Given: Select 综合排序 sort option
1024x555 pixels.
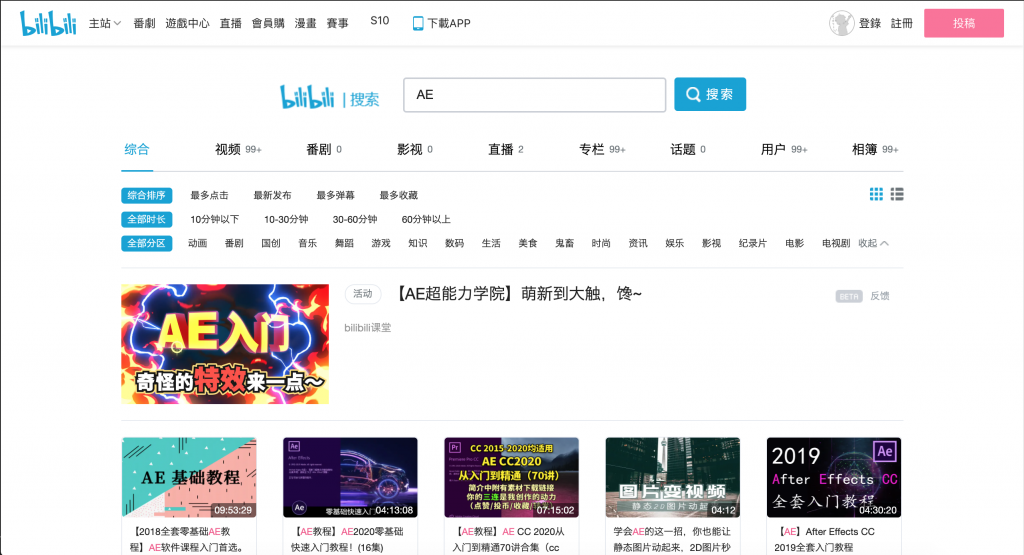Looking at the screenshot, I should click(x=146, y=195).
